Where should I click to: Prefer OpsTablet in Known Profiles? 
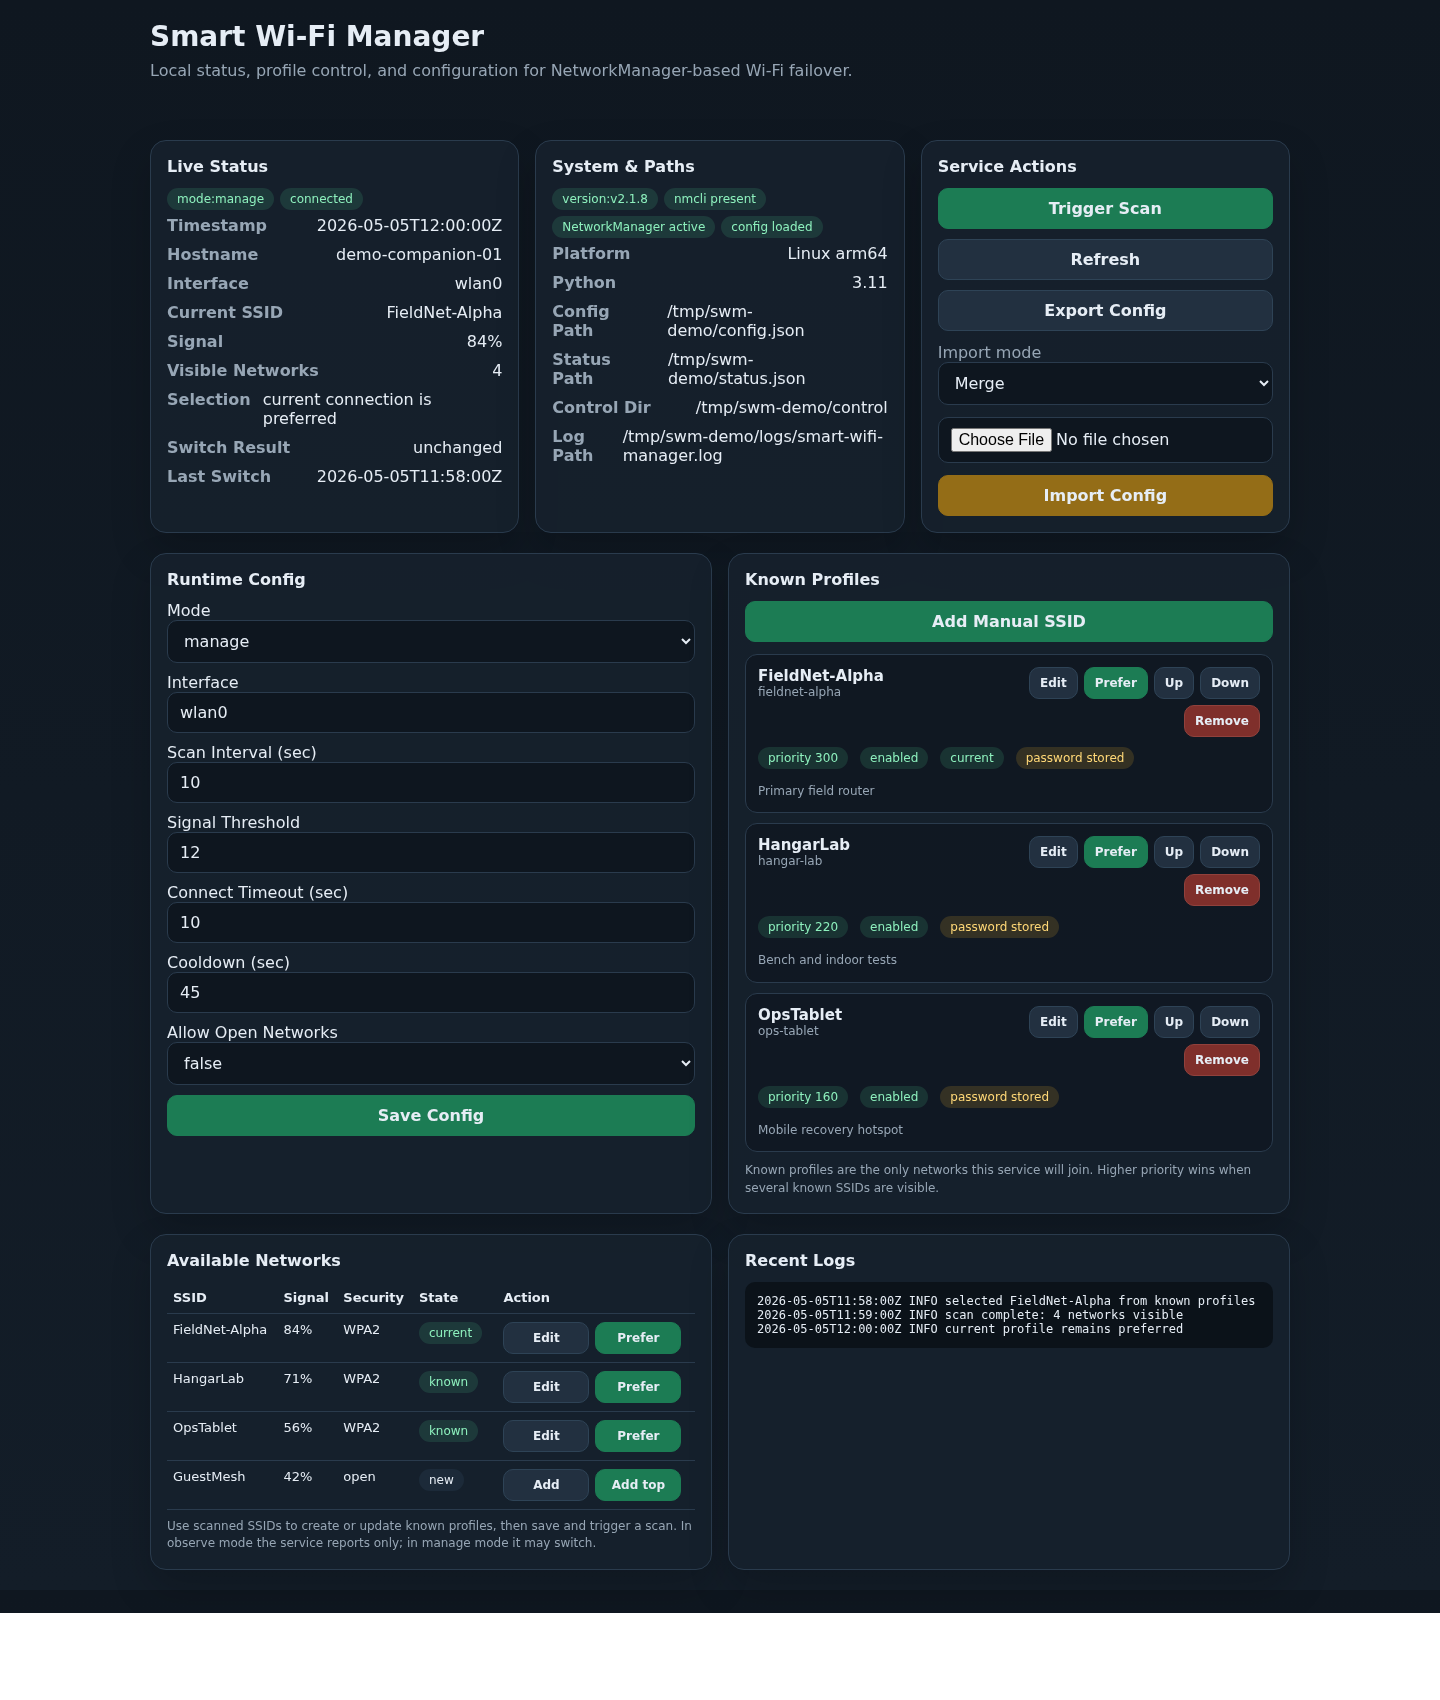[x=1116, y=1022]
